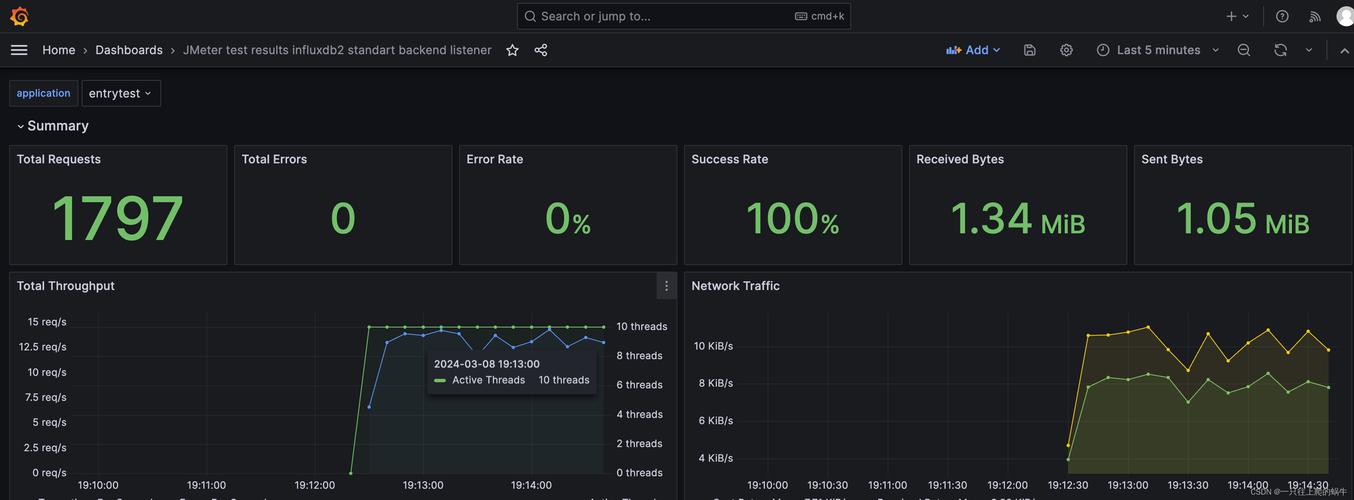
Task: Open the Network Traffic panel title
Action: pos(736,286)
